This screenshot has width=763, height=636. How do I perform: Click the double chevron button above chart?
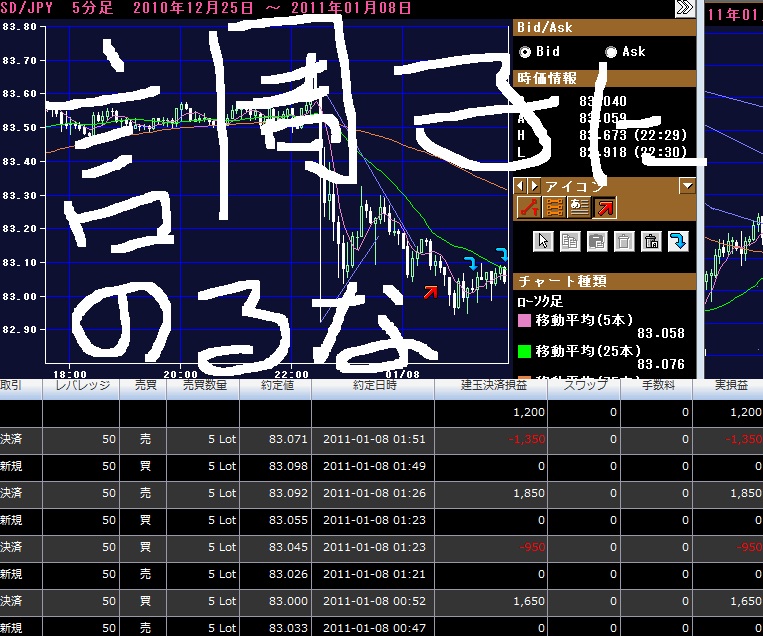[685, 8]
